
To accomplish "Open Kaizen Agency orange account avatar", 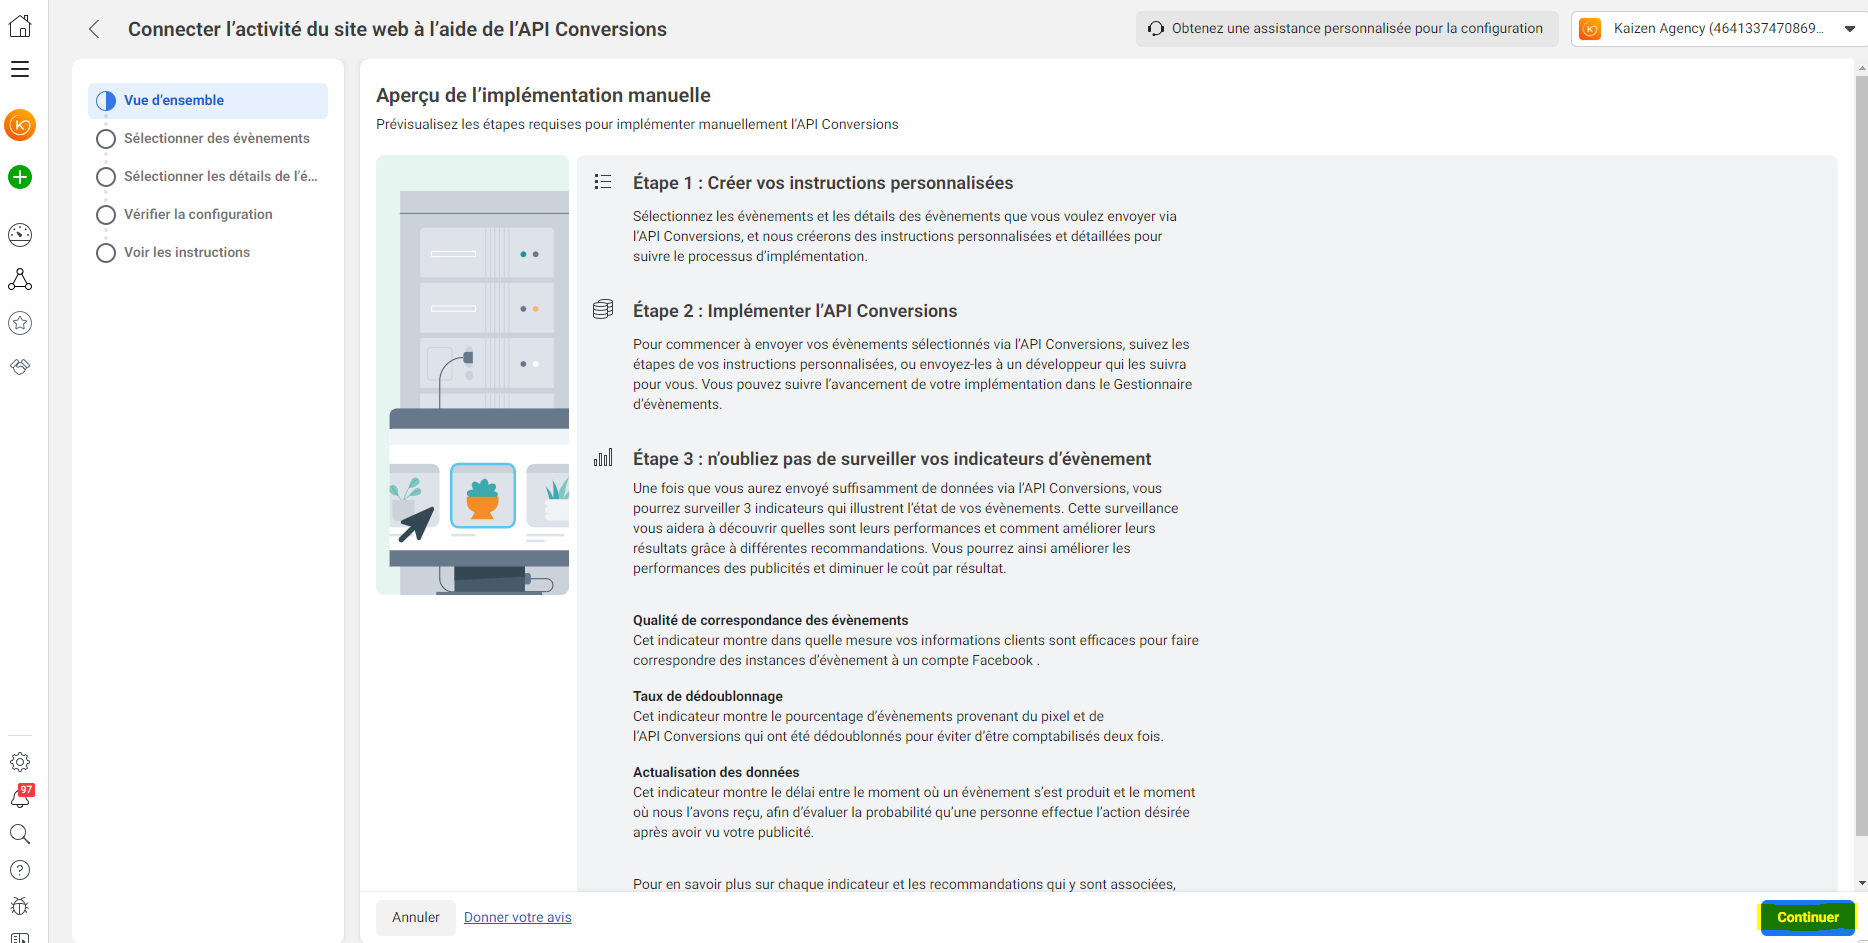I will pyautogui.click(x=20, y=125).
